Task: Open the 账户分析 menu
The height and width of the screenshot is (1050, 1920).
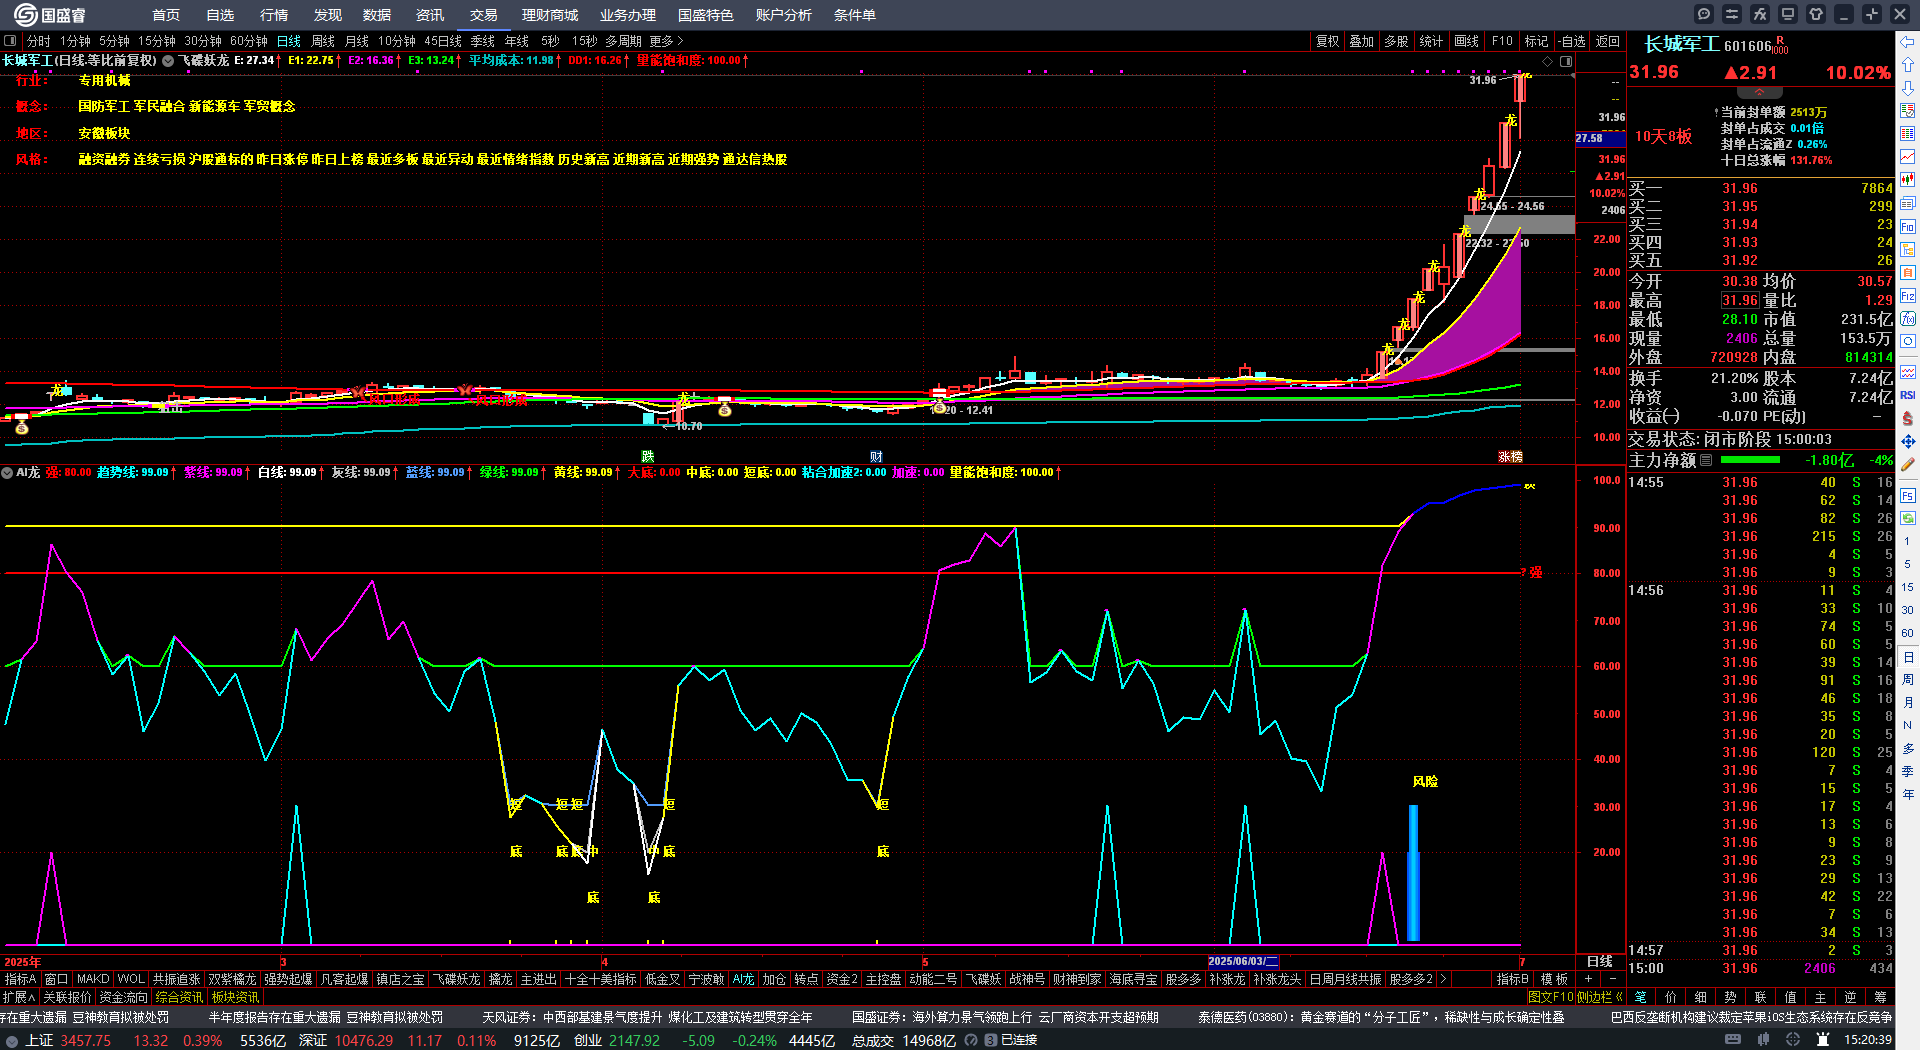Action: click(x=784, y=15)
